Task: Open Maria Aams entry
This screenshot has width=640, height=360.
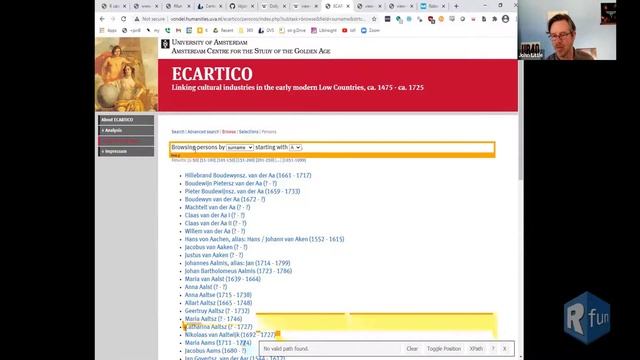Action: 218,342
